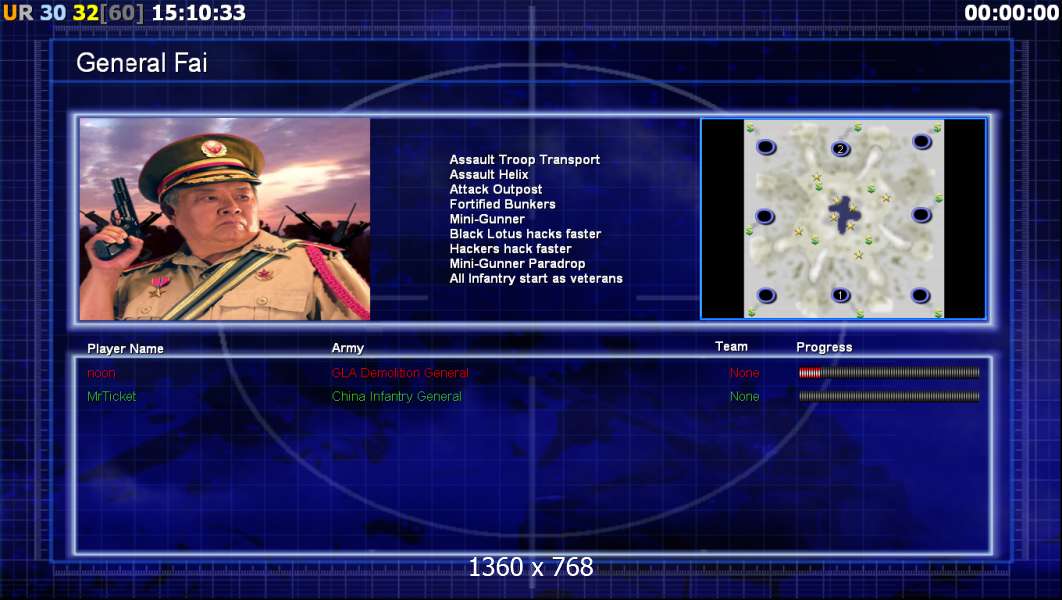This screenshot has height=600, width=1062.
Task: Click noon's red team value 'None'
Action: click(x=744, y=373)
